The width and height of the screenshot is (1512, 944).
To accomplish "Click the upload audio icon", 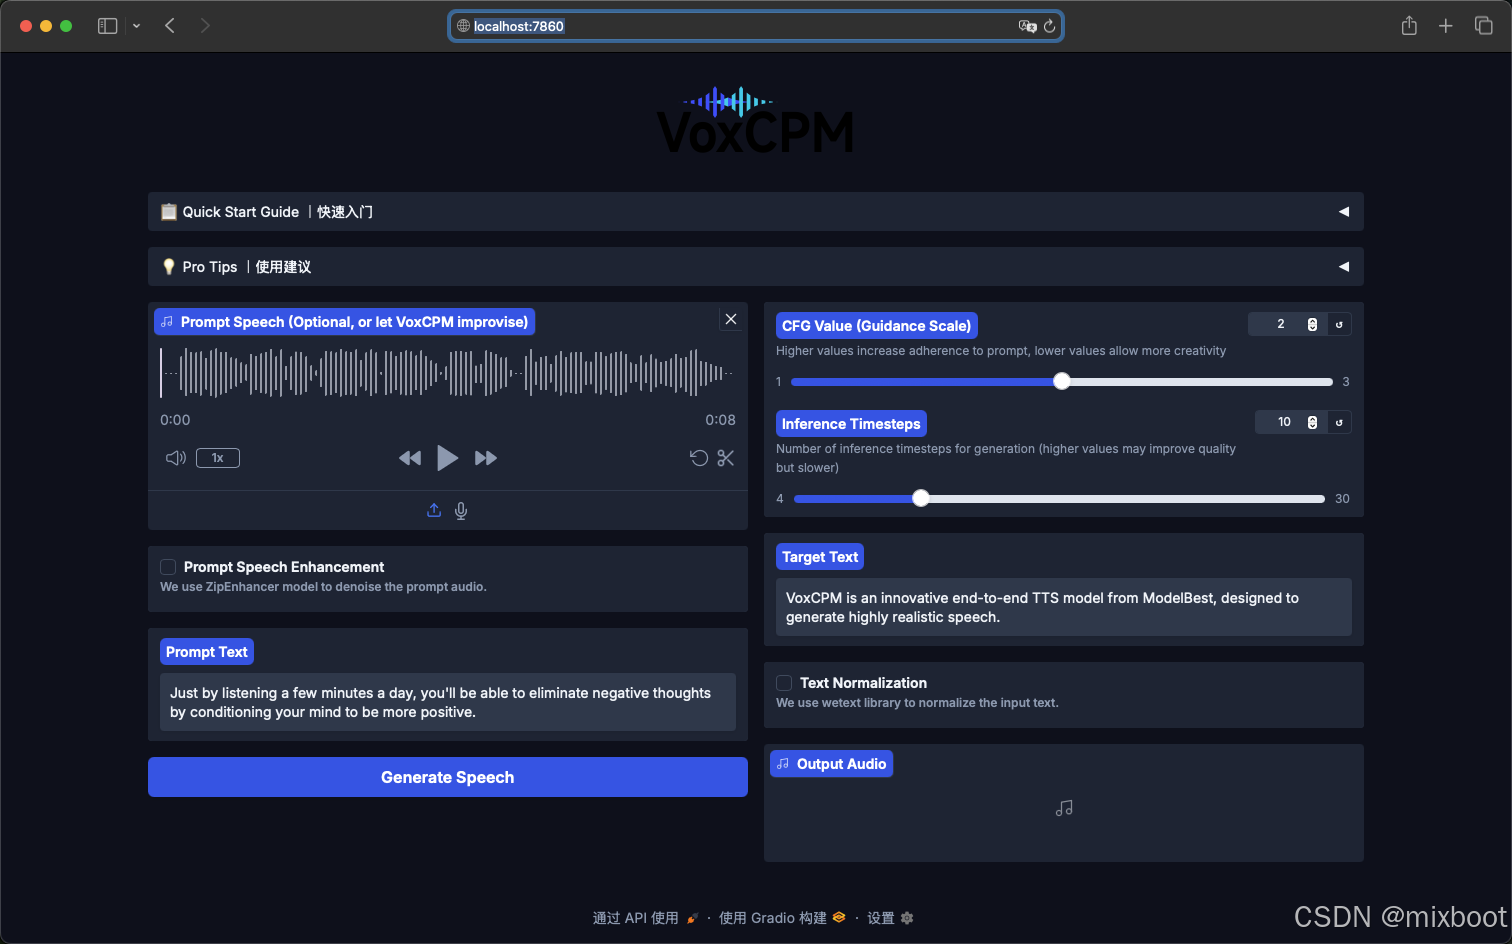I will 434,510.
